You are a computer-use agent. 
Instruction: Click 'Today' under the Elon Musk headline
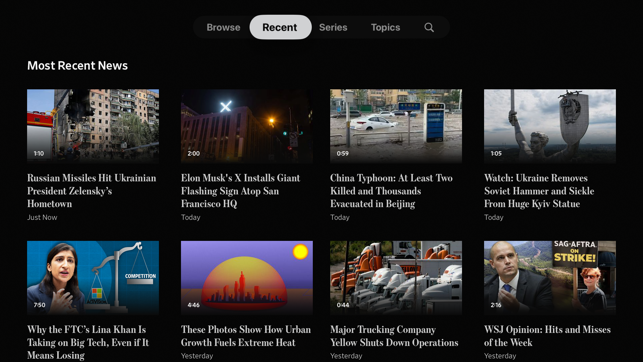point(191,217)
